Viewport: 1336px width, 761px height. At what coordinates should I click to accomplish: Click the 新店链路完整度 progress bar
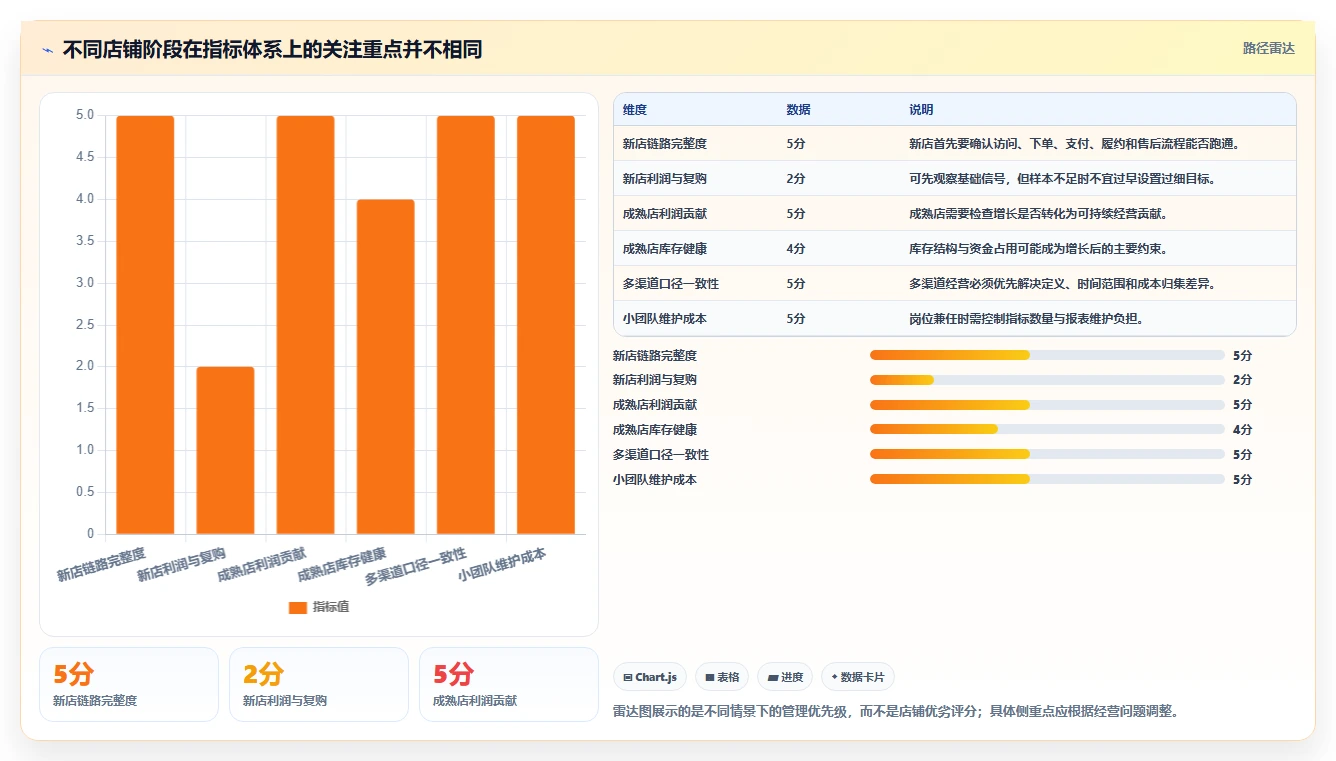pos(1047,355)
